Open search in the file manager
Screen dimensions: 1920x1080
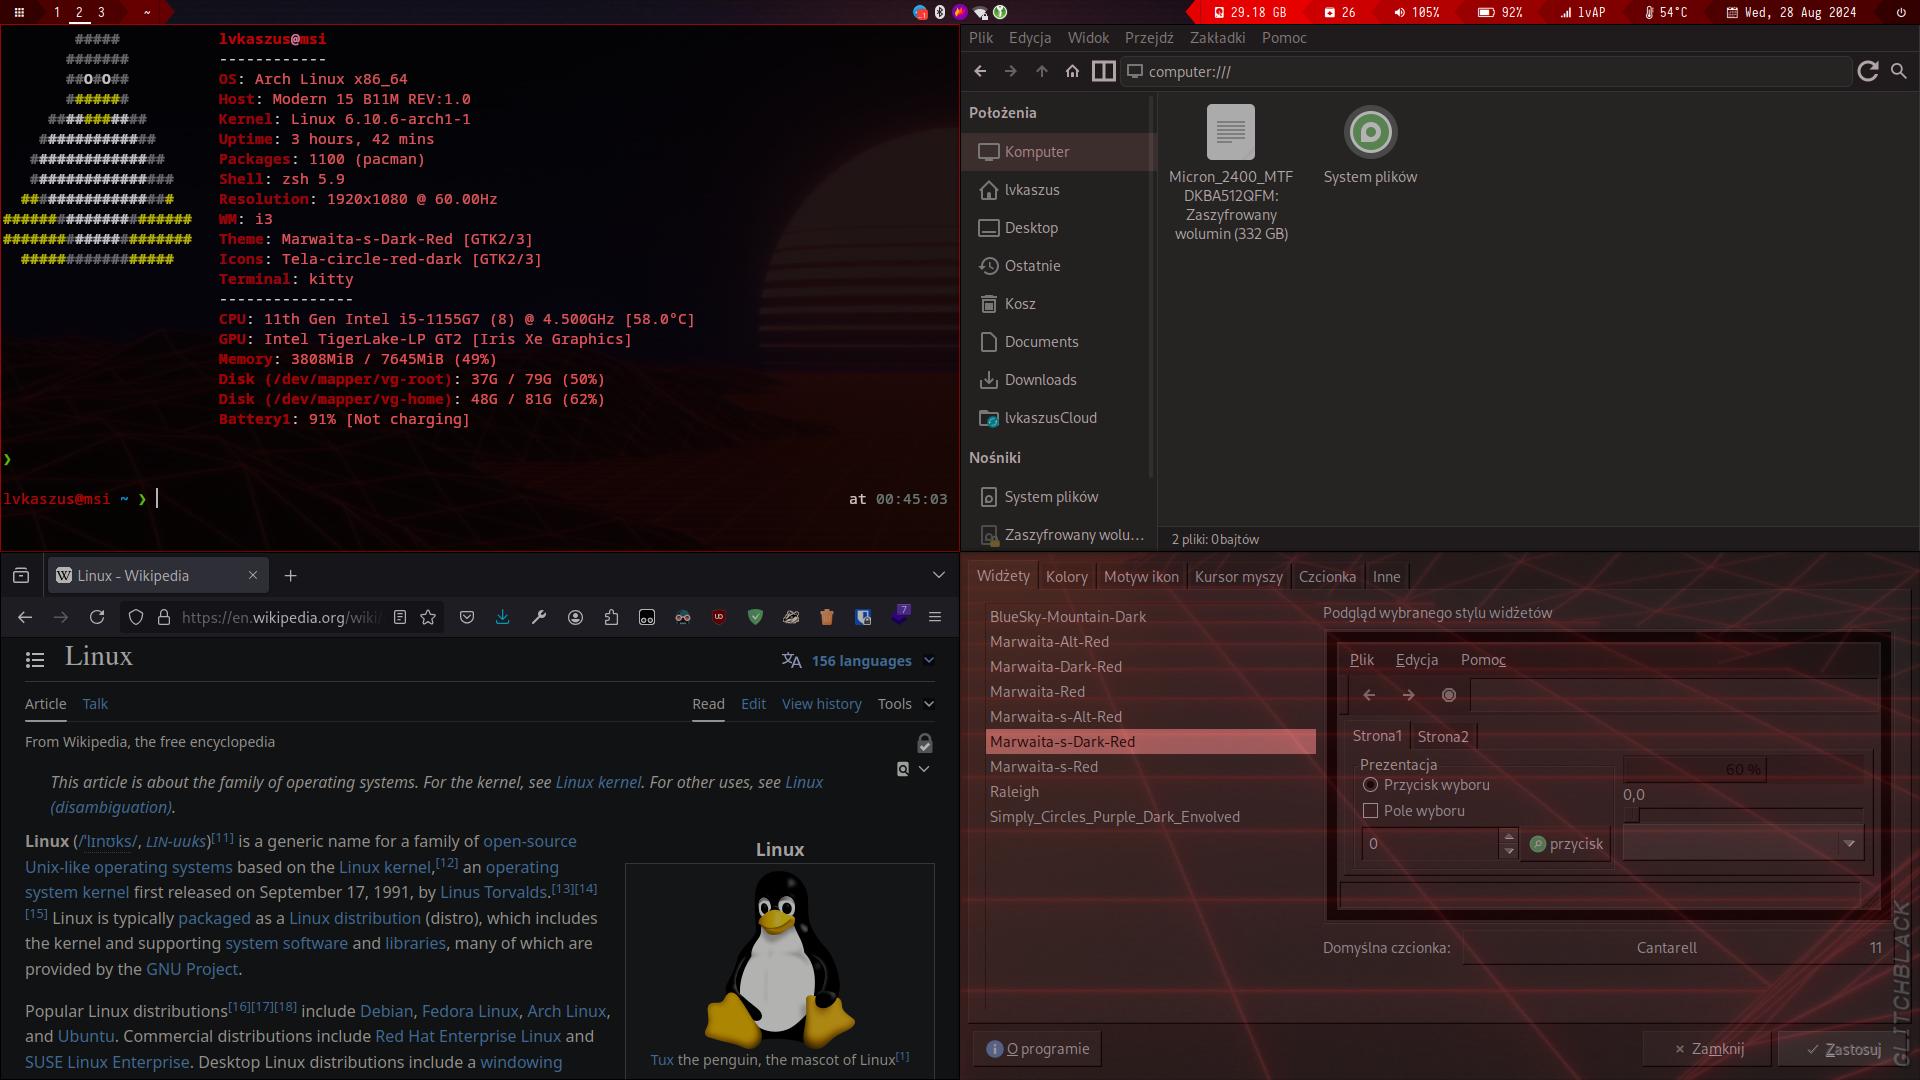click(1899, 71)
